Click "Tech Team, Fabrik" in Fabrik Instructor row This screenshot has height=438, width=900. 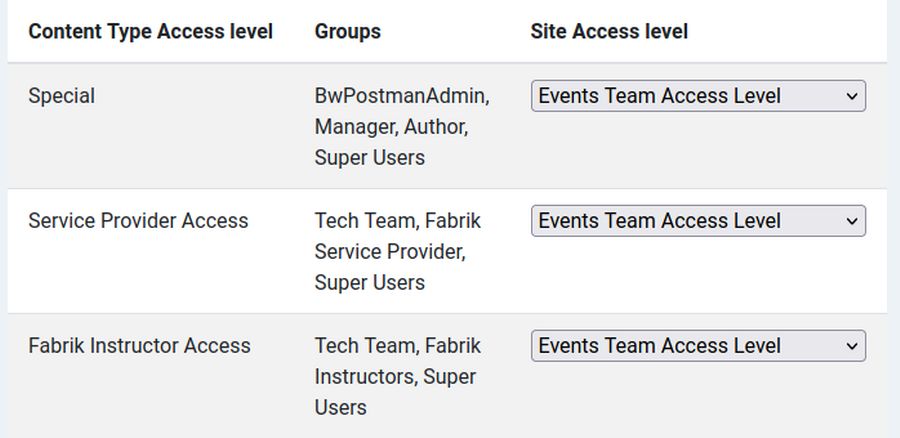point(397,346)
